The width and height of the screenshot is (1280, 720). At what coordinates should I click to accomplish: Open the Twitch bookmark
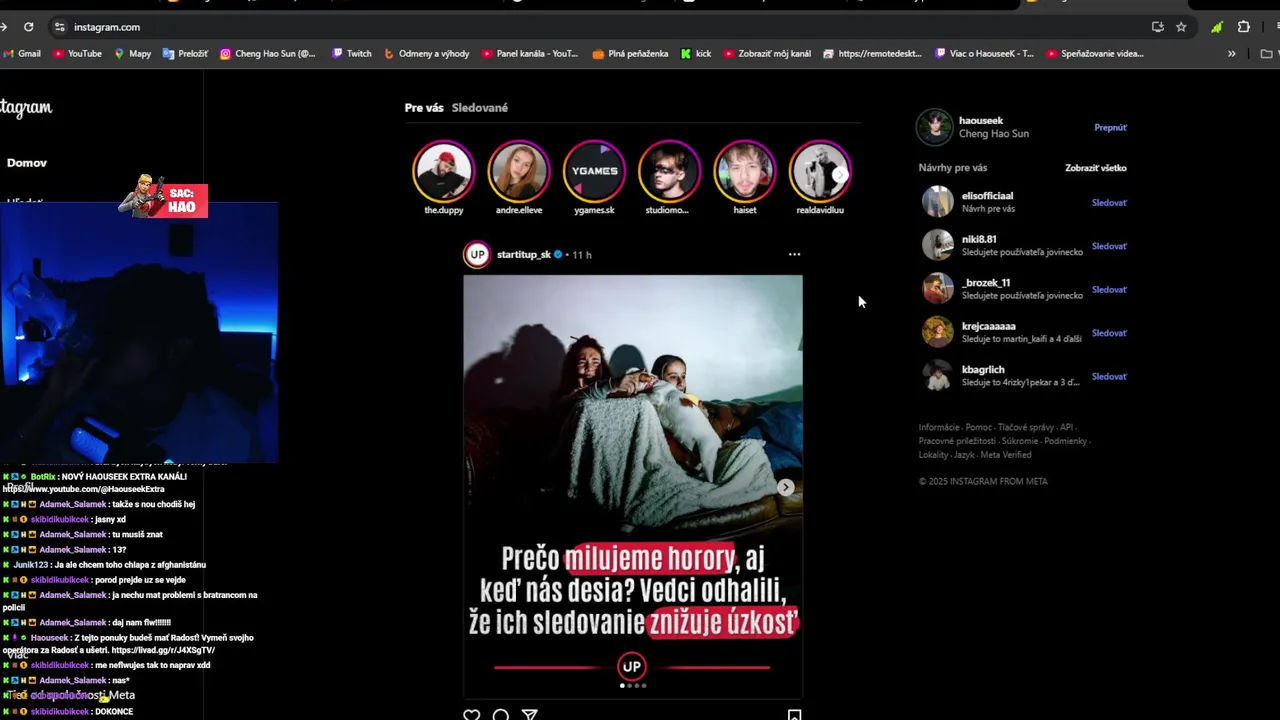[352, 54]
